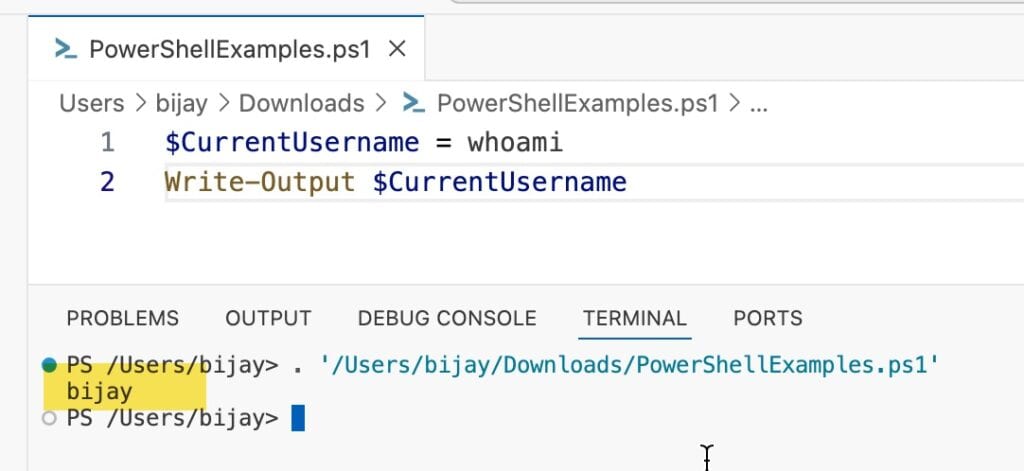Select the TERMINAL panel tab

tap(635, 318)
